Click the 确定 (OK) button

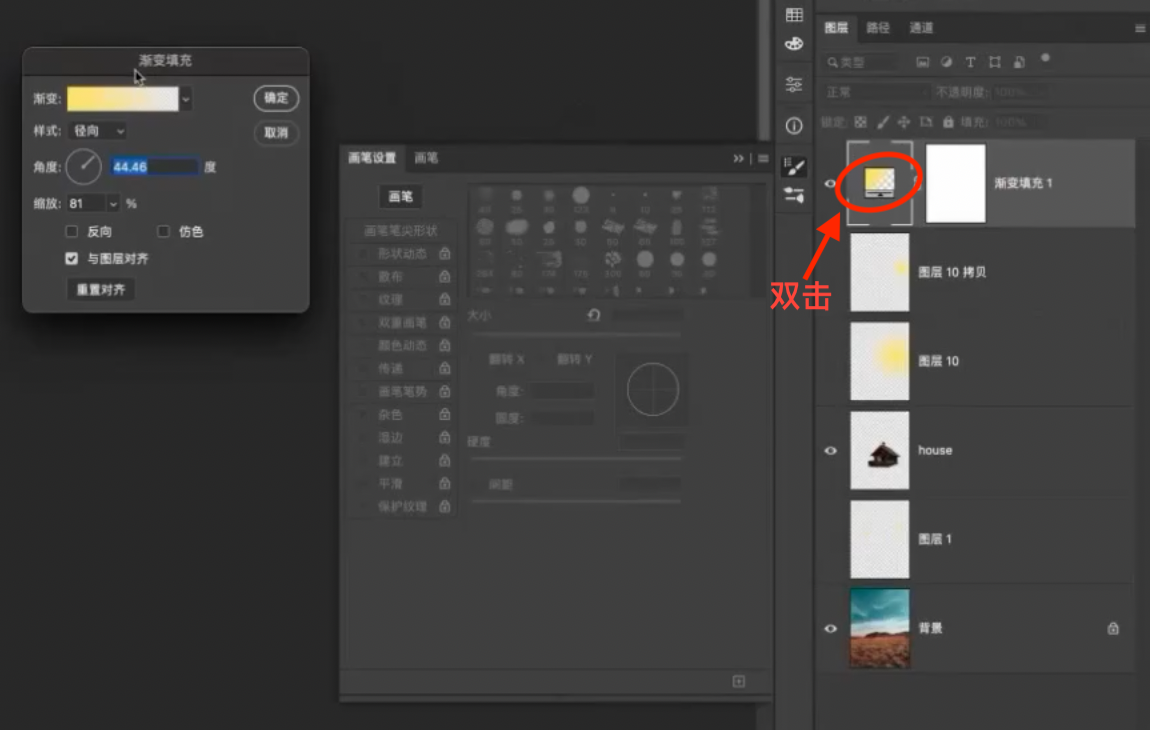point(276,98)
